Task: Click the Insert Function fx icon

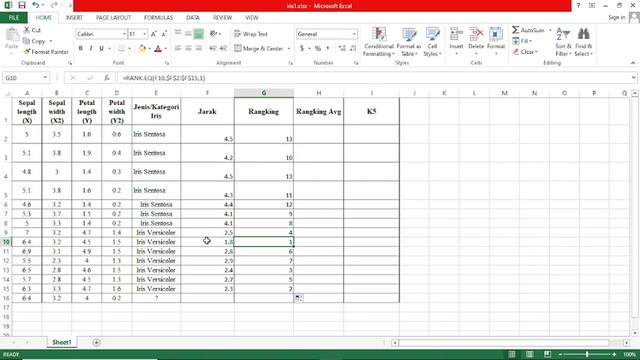Action: point(107,78)
